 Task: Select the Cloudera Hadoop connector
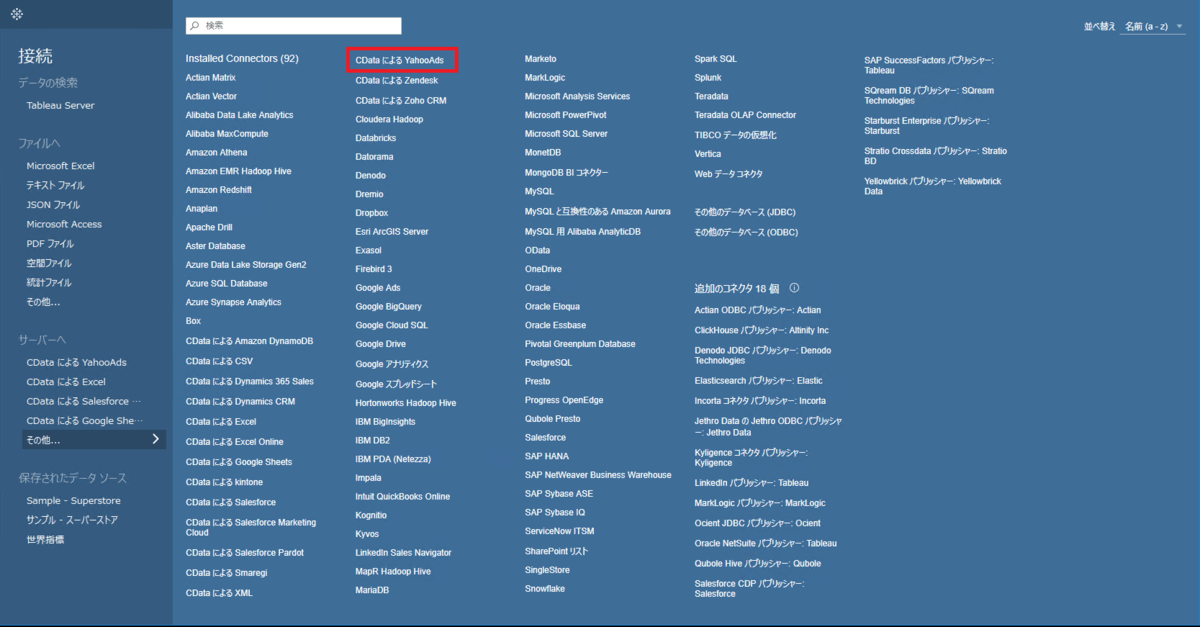coord(389,119)
